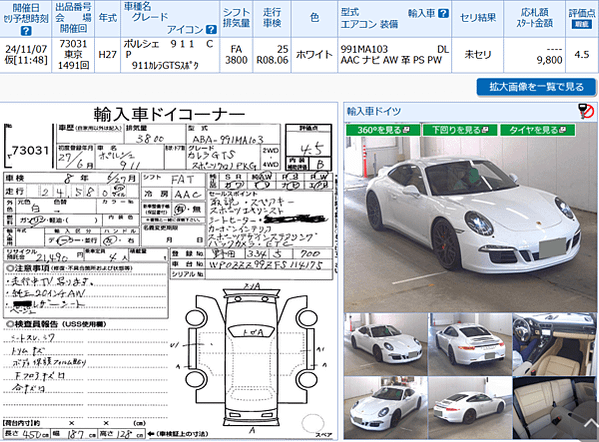The image size is (599, 442).
Task: Click the evaluation score 4.5 cell
Action: [x=582, y=55]
